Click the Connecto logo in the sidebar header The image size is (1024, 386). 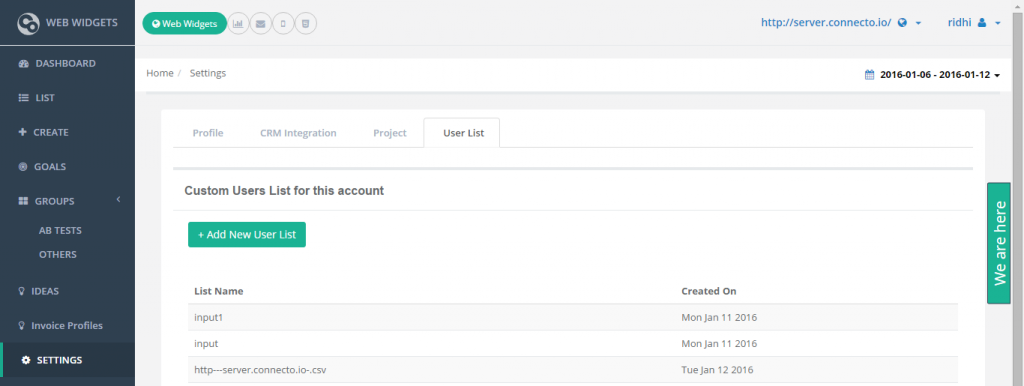coord(28,23)
